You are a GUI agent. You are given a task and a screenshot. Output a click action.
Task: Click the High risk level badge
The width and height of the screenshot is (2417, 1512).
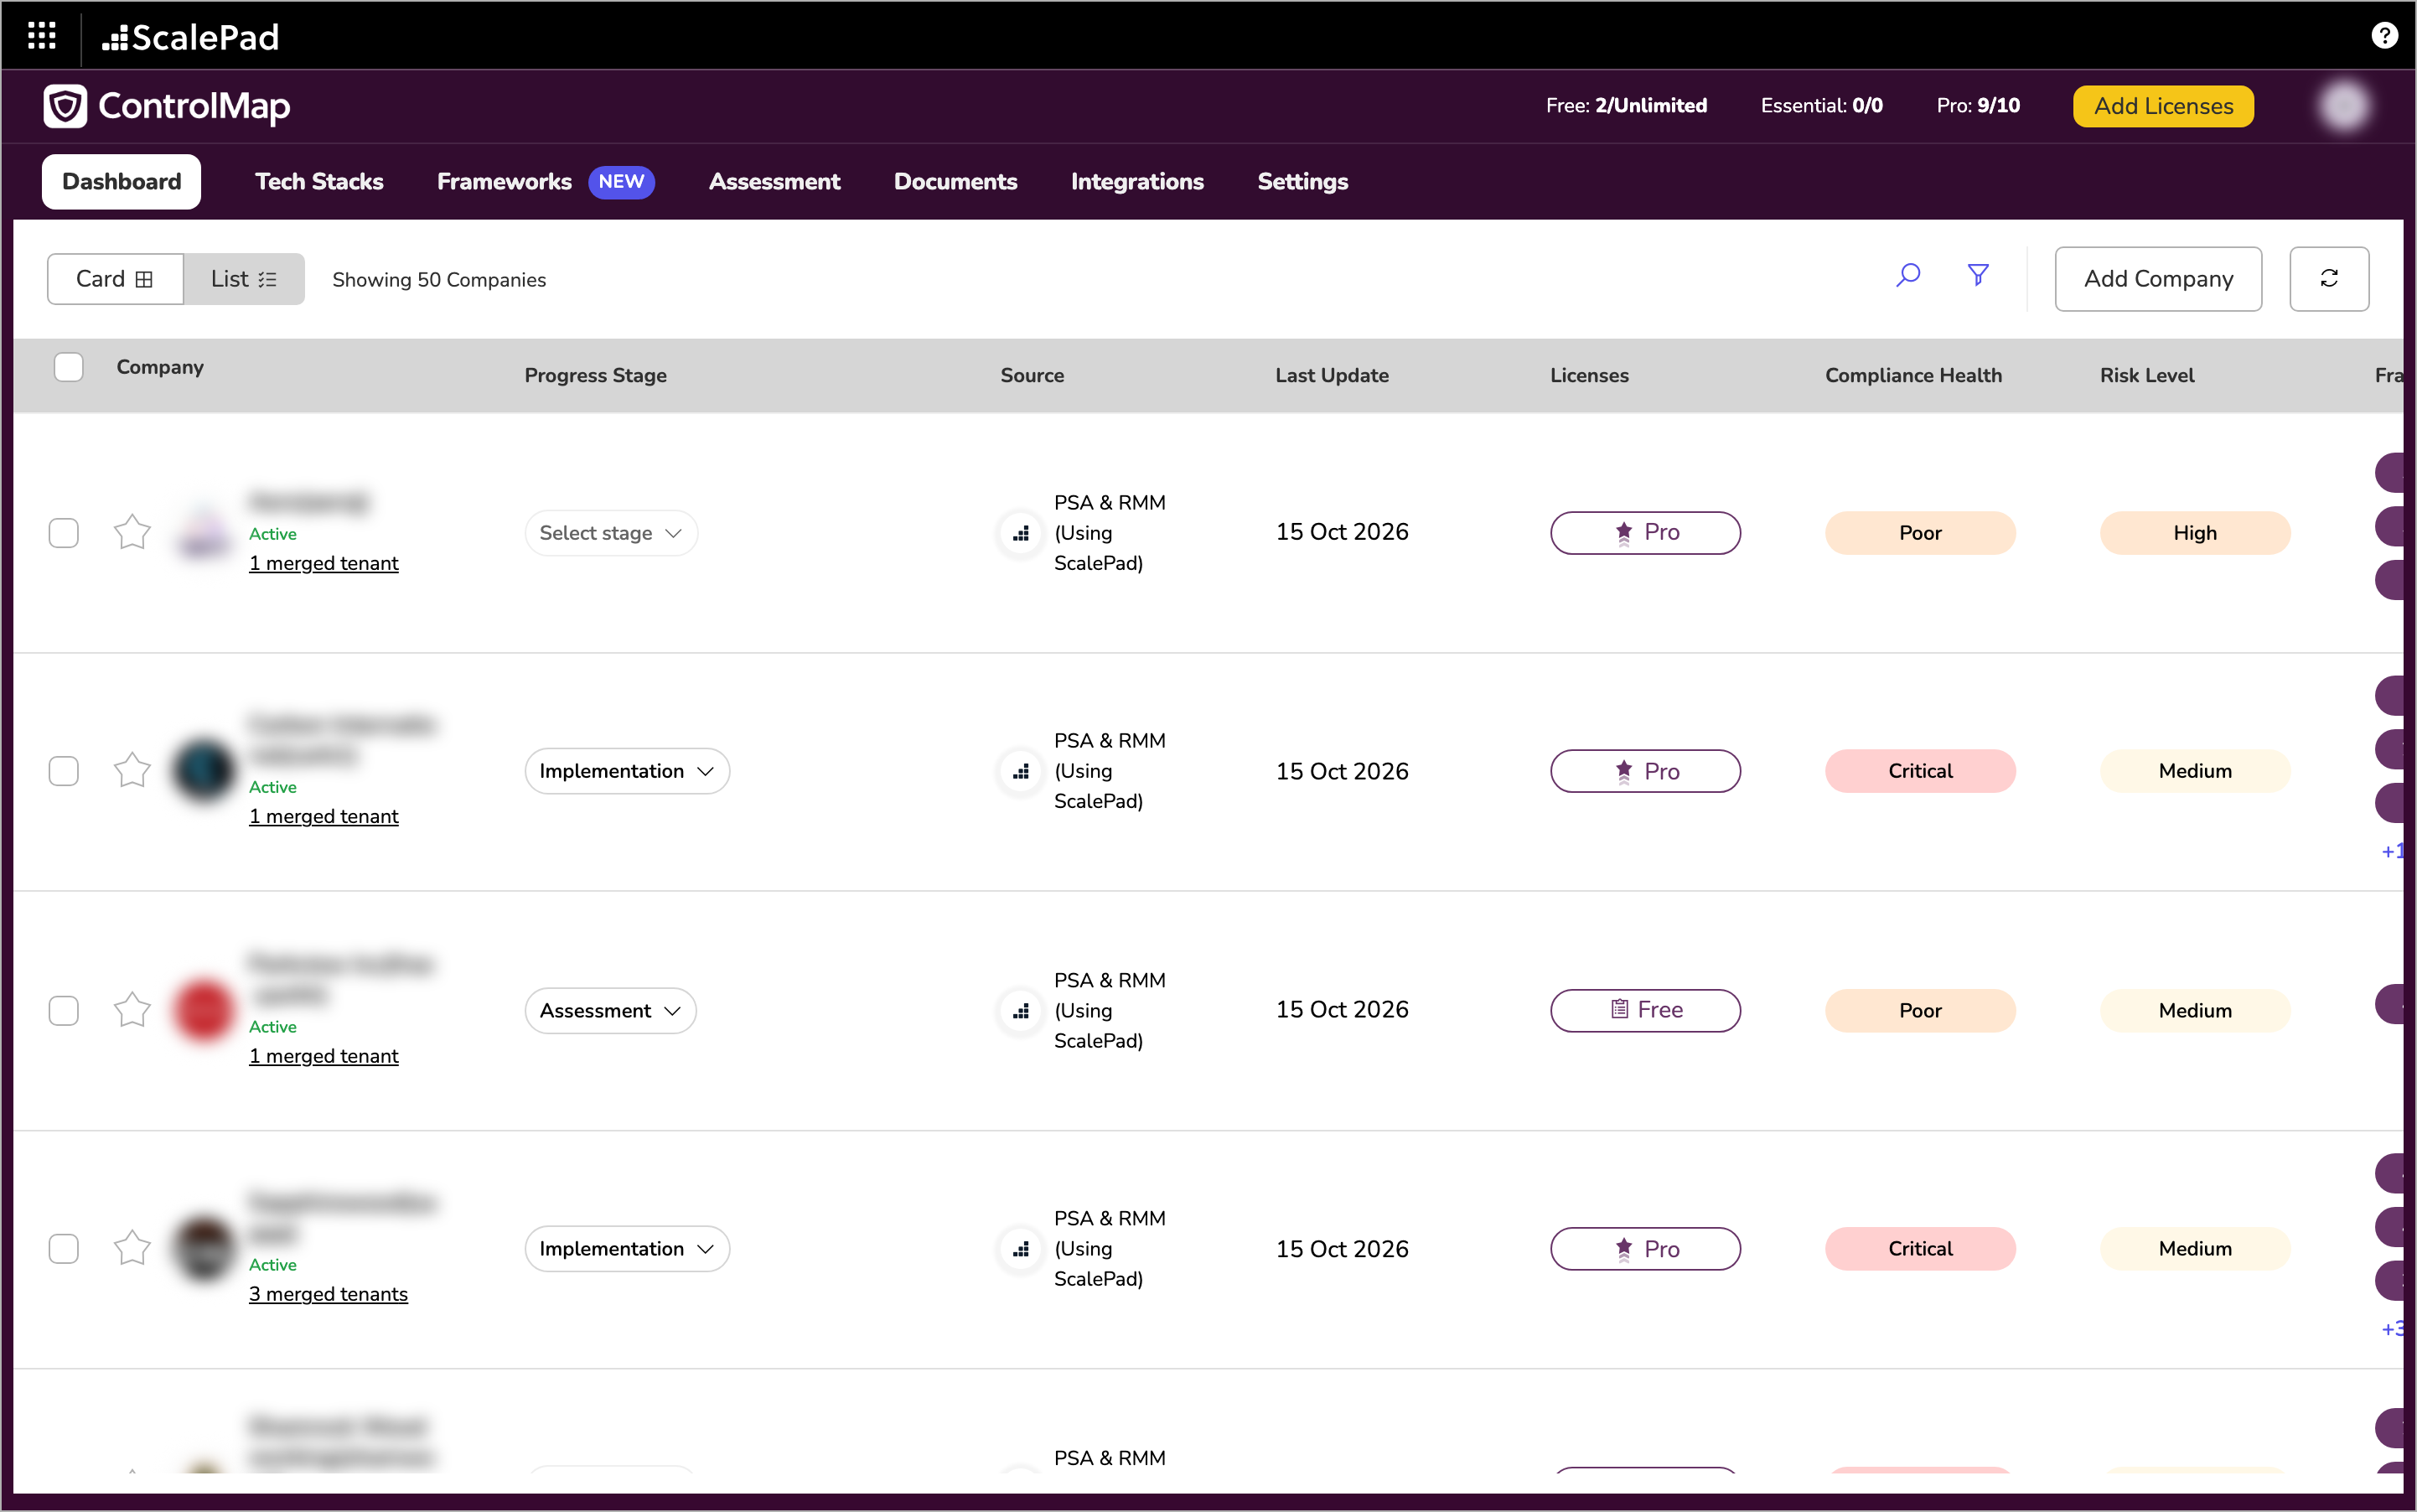coord(2195,533)
